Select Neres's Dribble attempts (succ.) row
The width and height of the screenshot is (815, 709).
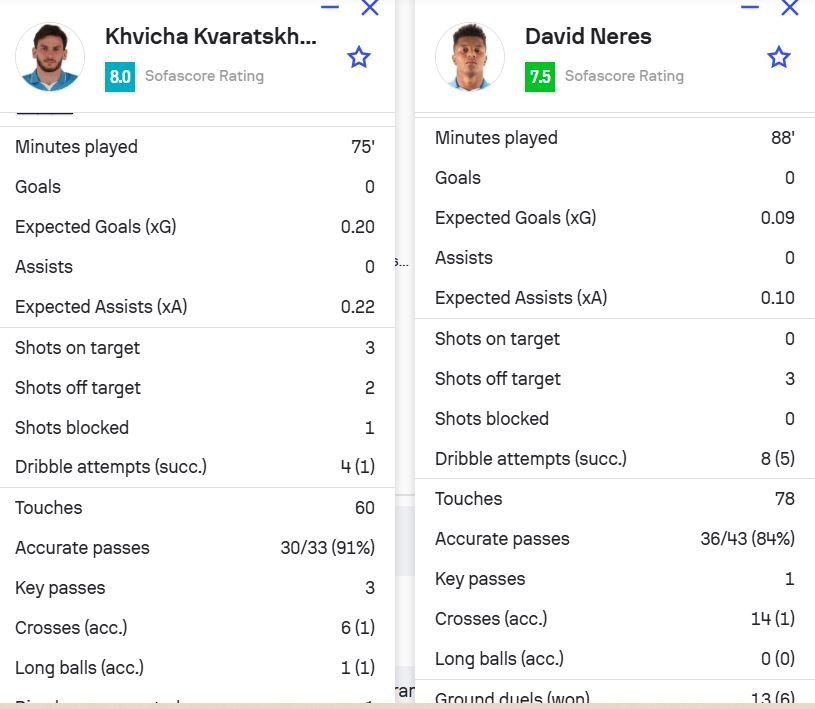pyautogui.click(x=614, y=459)
